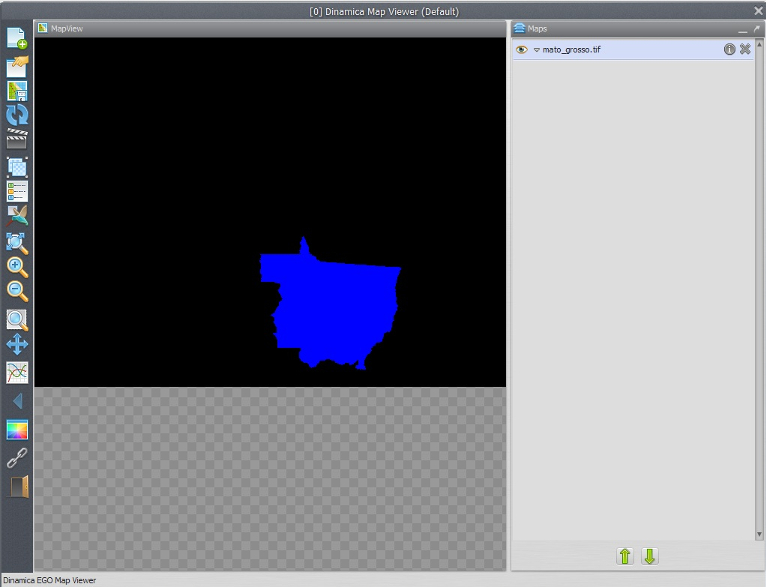Save the map with the floppy disk icon
The width and height of the screenshot is (766, 587).
(17, 91)
